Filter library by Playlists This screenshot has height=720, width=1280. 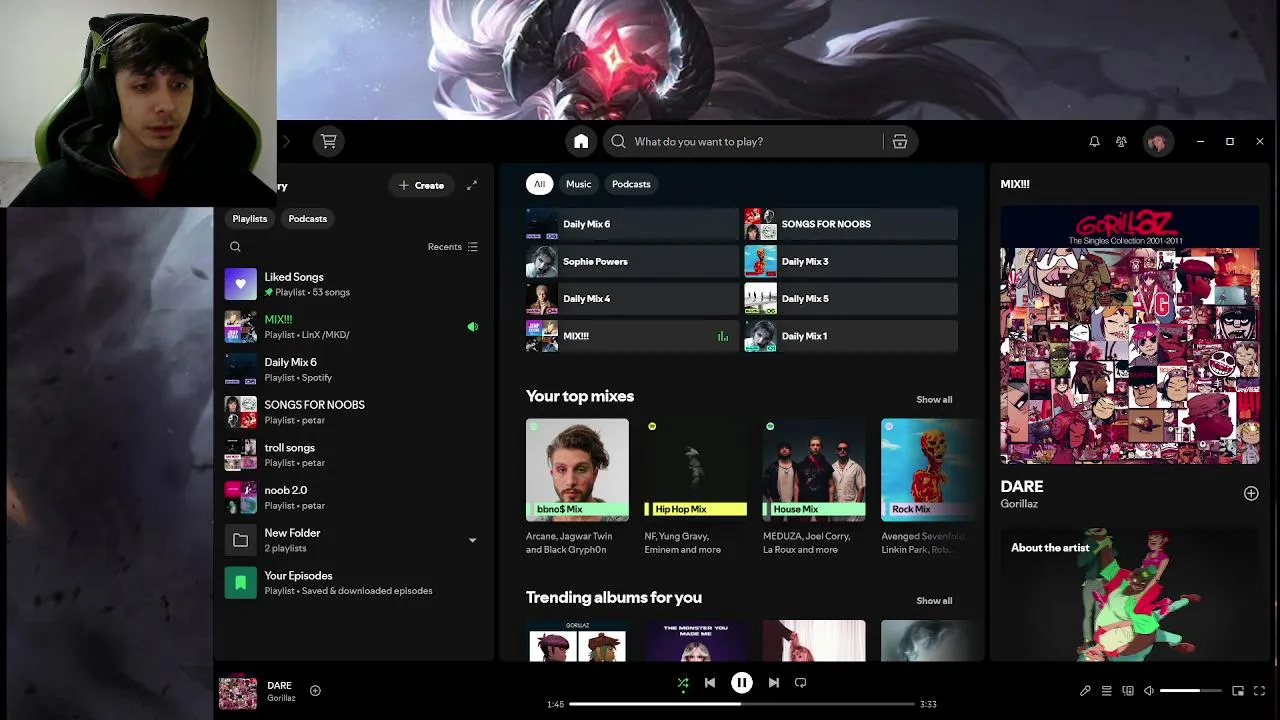click(250, 219)
